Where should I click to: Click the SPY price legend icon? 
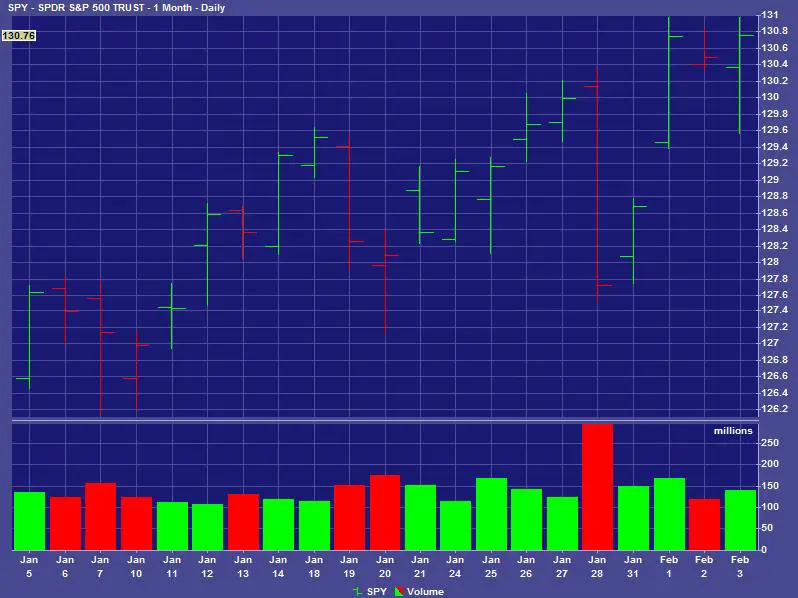tap(357, 591)
